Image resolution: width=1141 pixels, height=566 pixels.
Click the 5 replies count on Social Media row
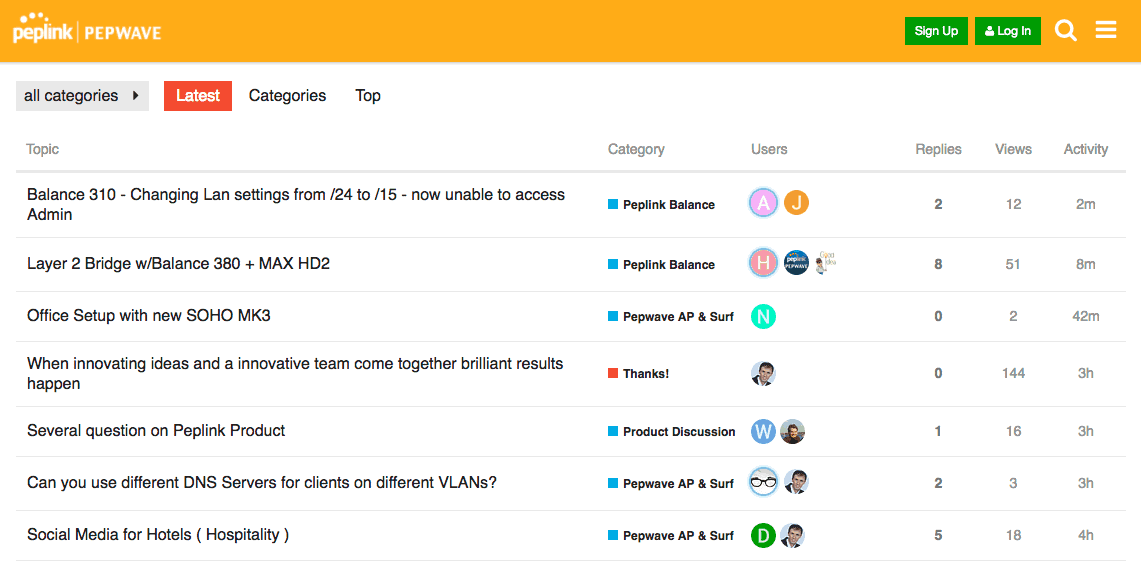(x=938, y=535)
